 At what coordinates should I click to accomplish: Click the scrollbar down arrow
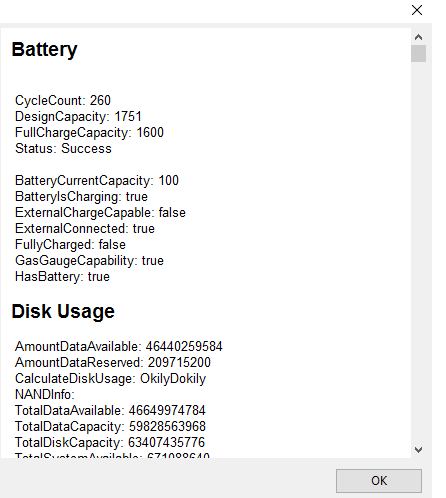[418, 450]
